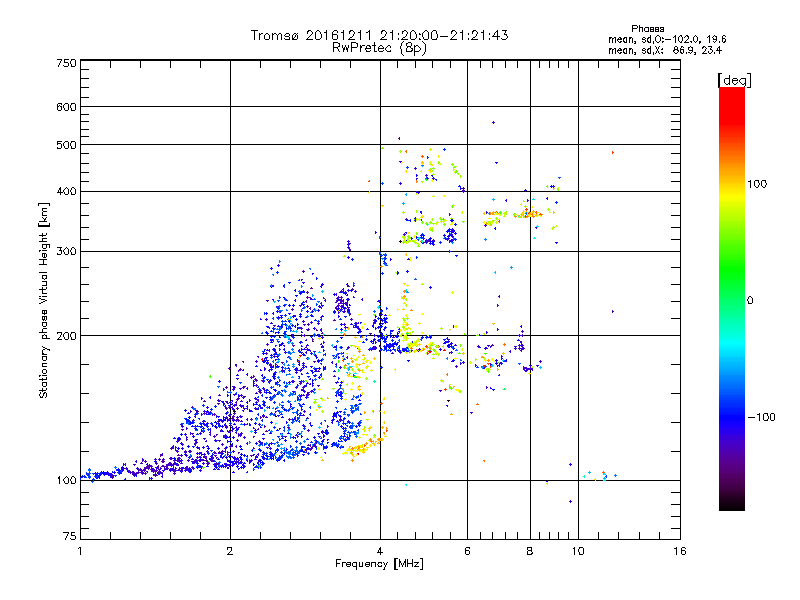Select the 'RwPretec (8p)' subtitle
Viewport: 800px width, 600px height.
pos(379,48)
